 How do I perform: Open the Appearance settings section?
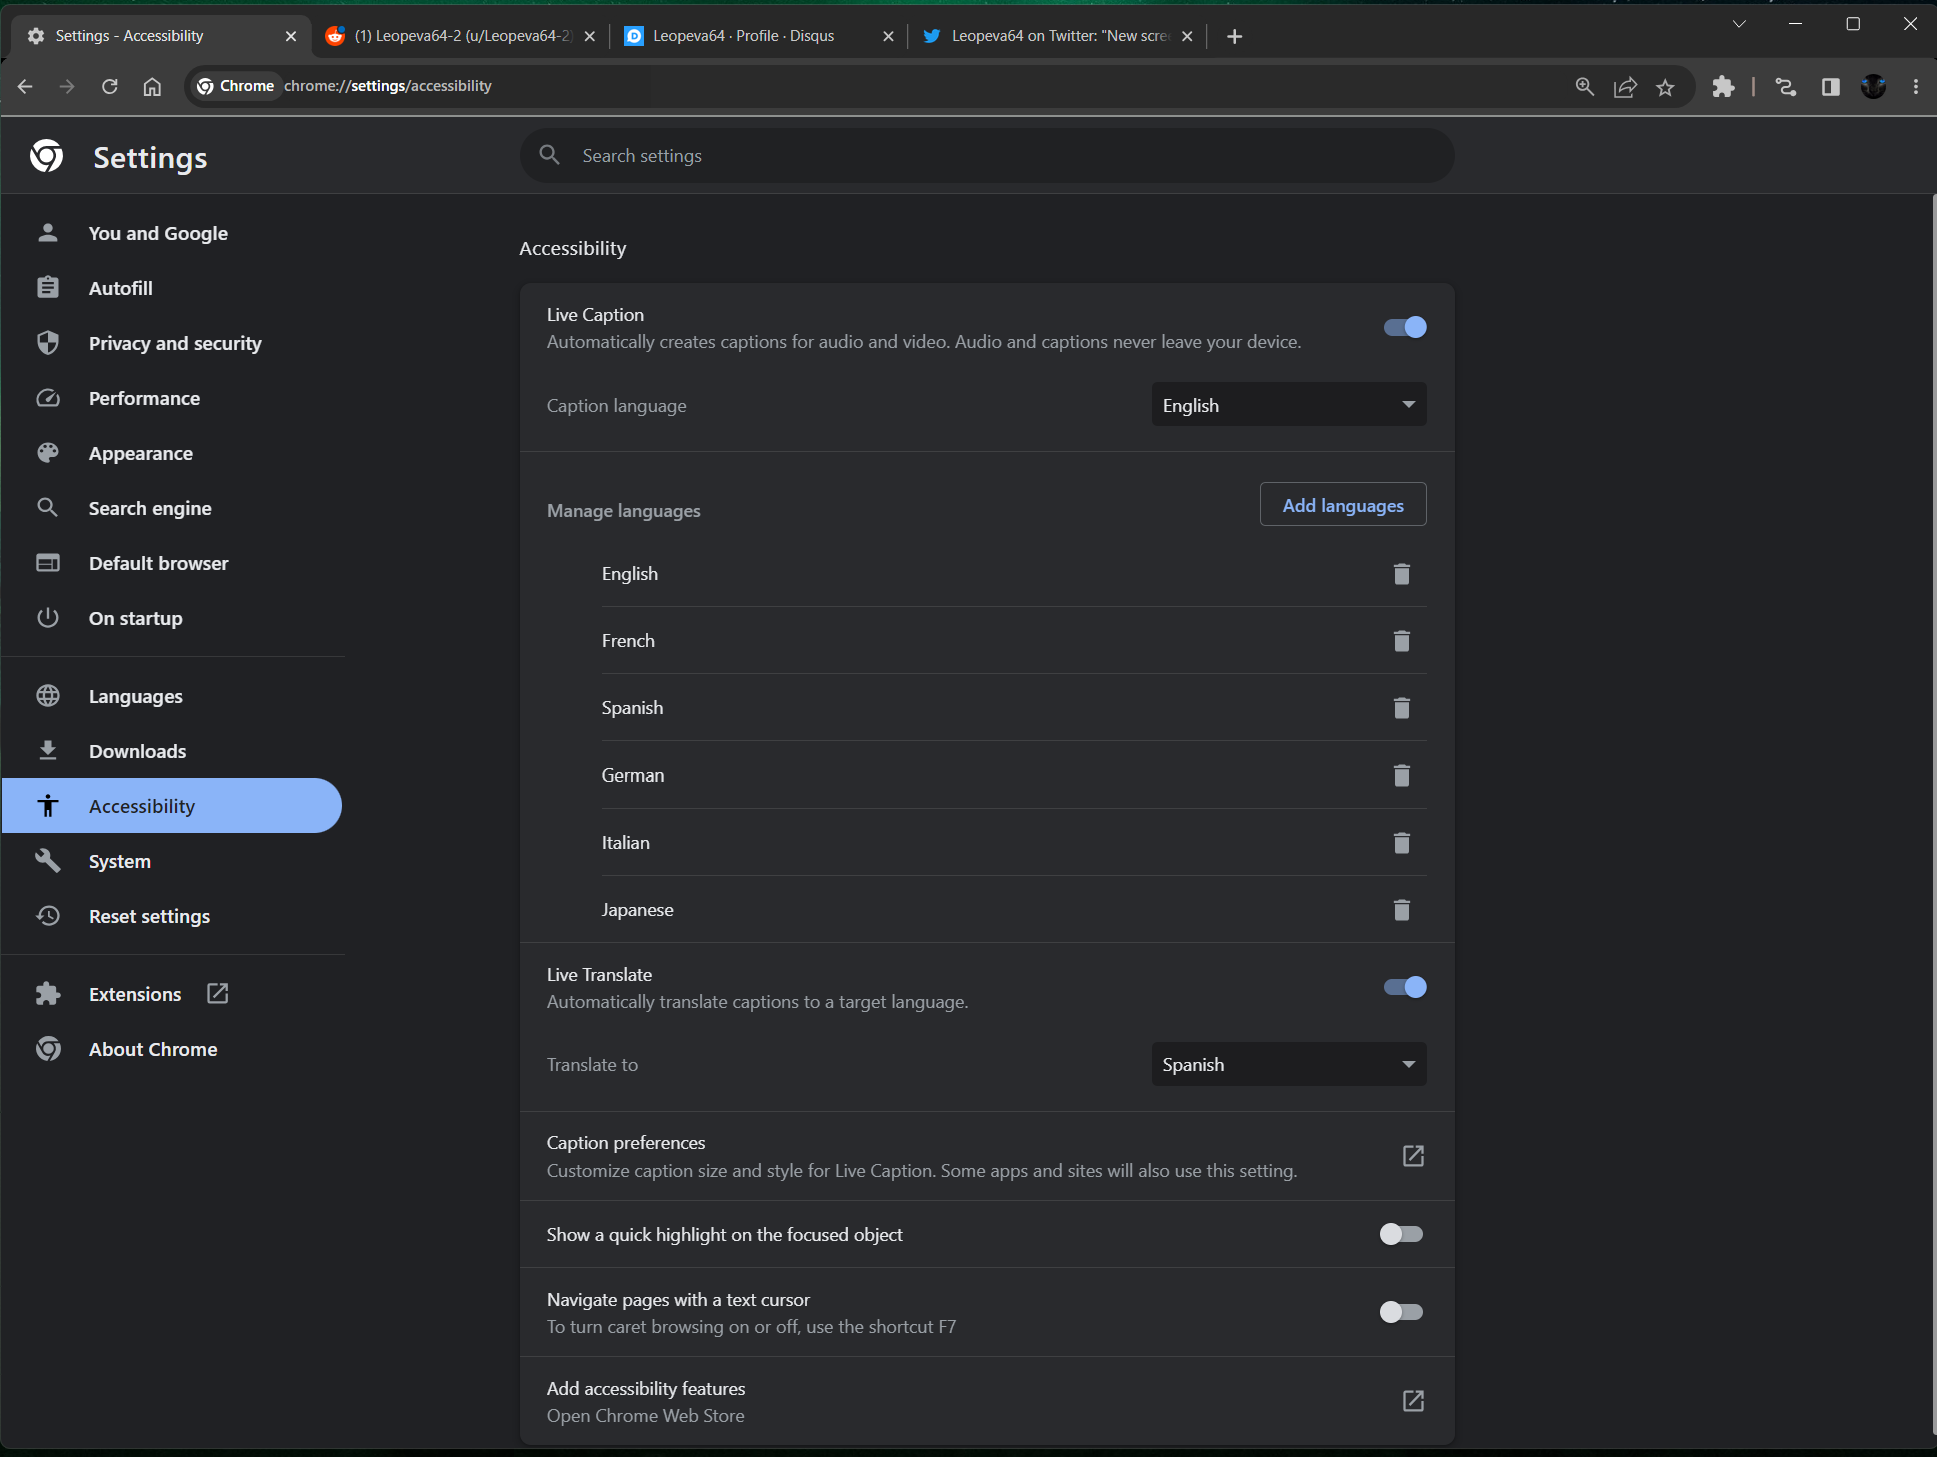point(140,453)
